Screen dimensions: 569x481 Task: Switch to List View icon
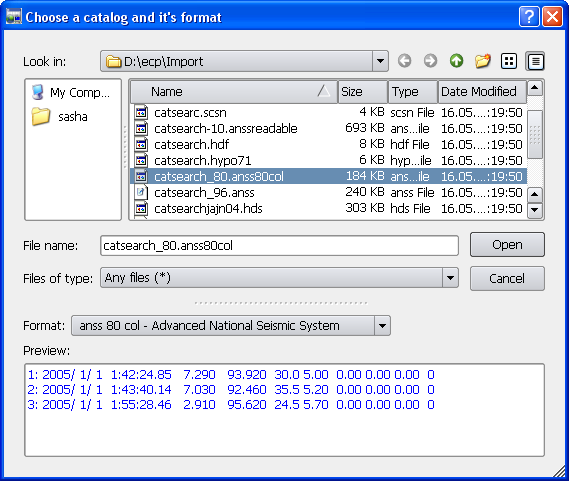[x=509, y=61]
